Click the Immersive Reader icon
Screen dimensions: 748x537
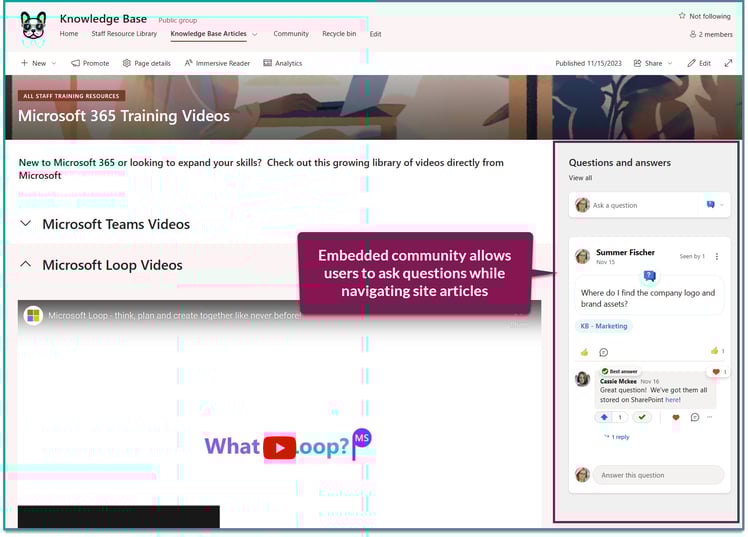188,63
